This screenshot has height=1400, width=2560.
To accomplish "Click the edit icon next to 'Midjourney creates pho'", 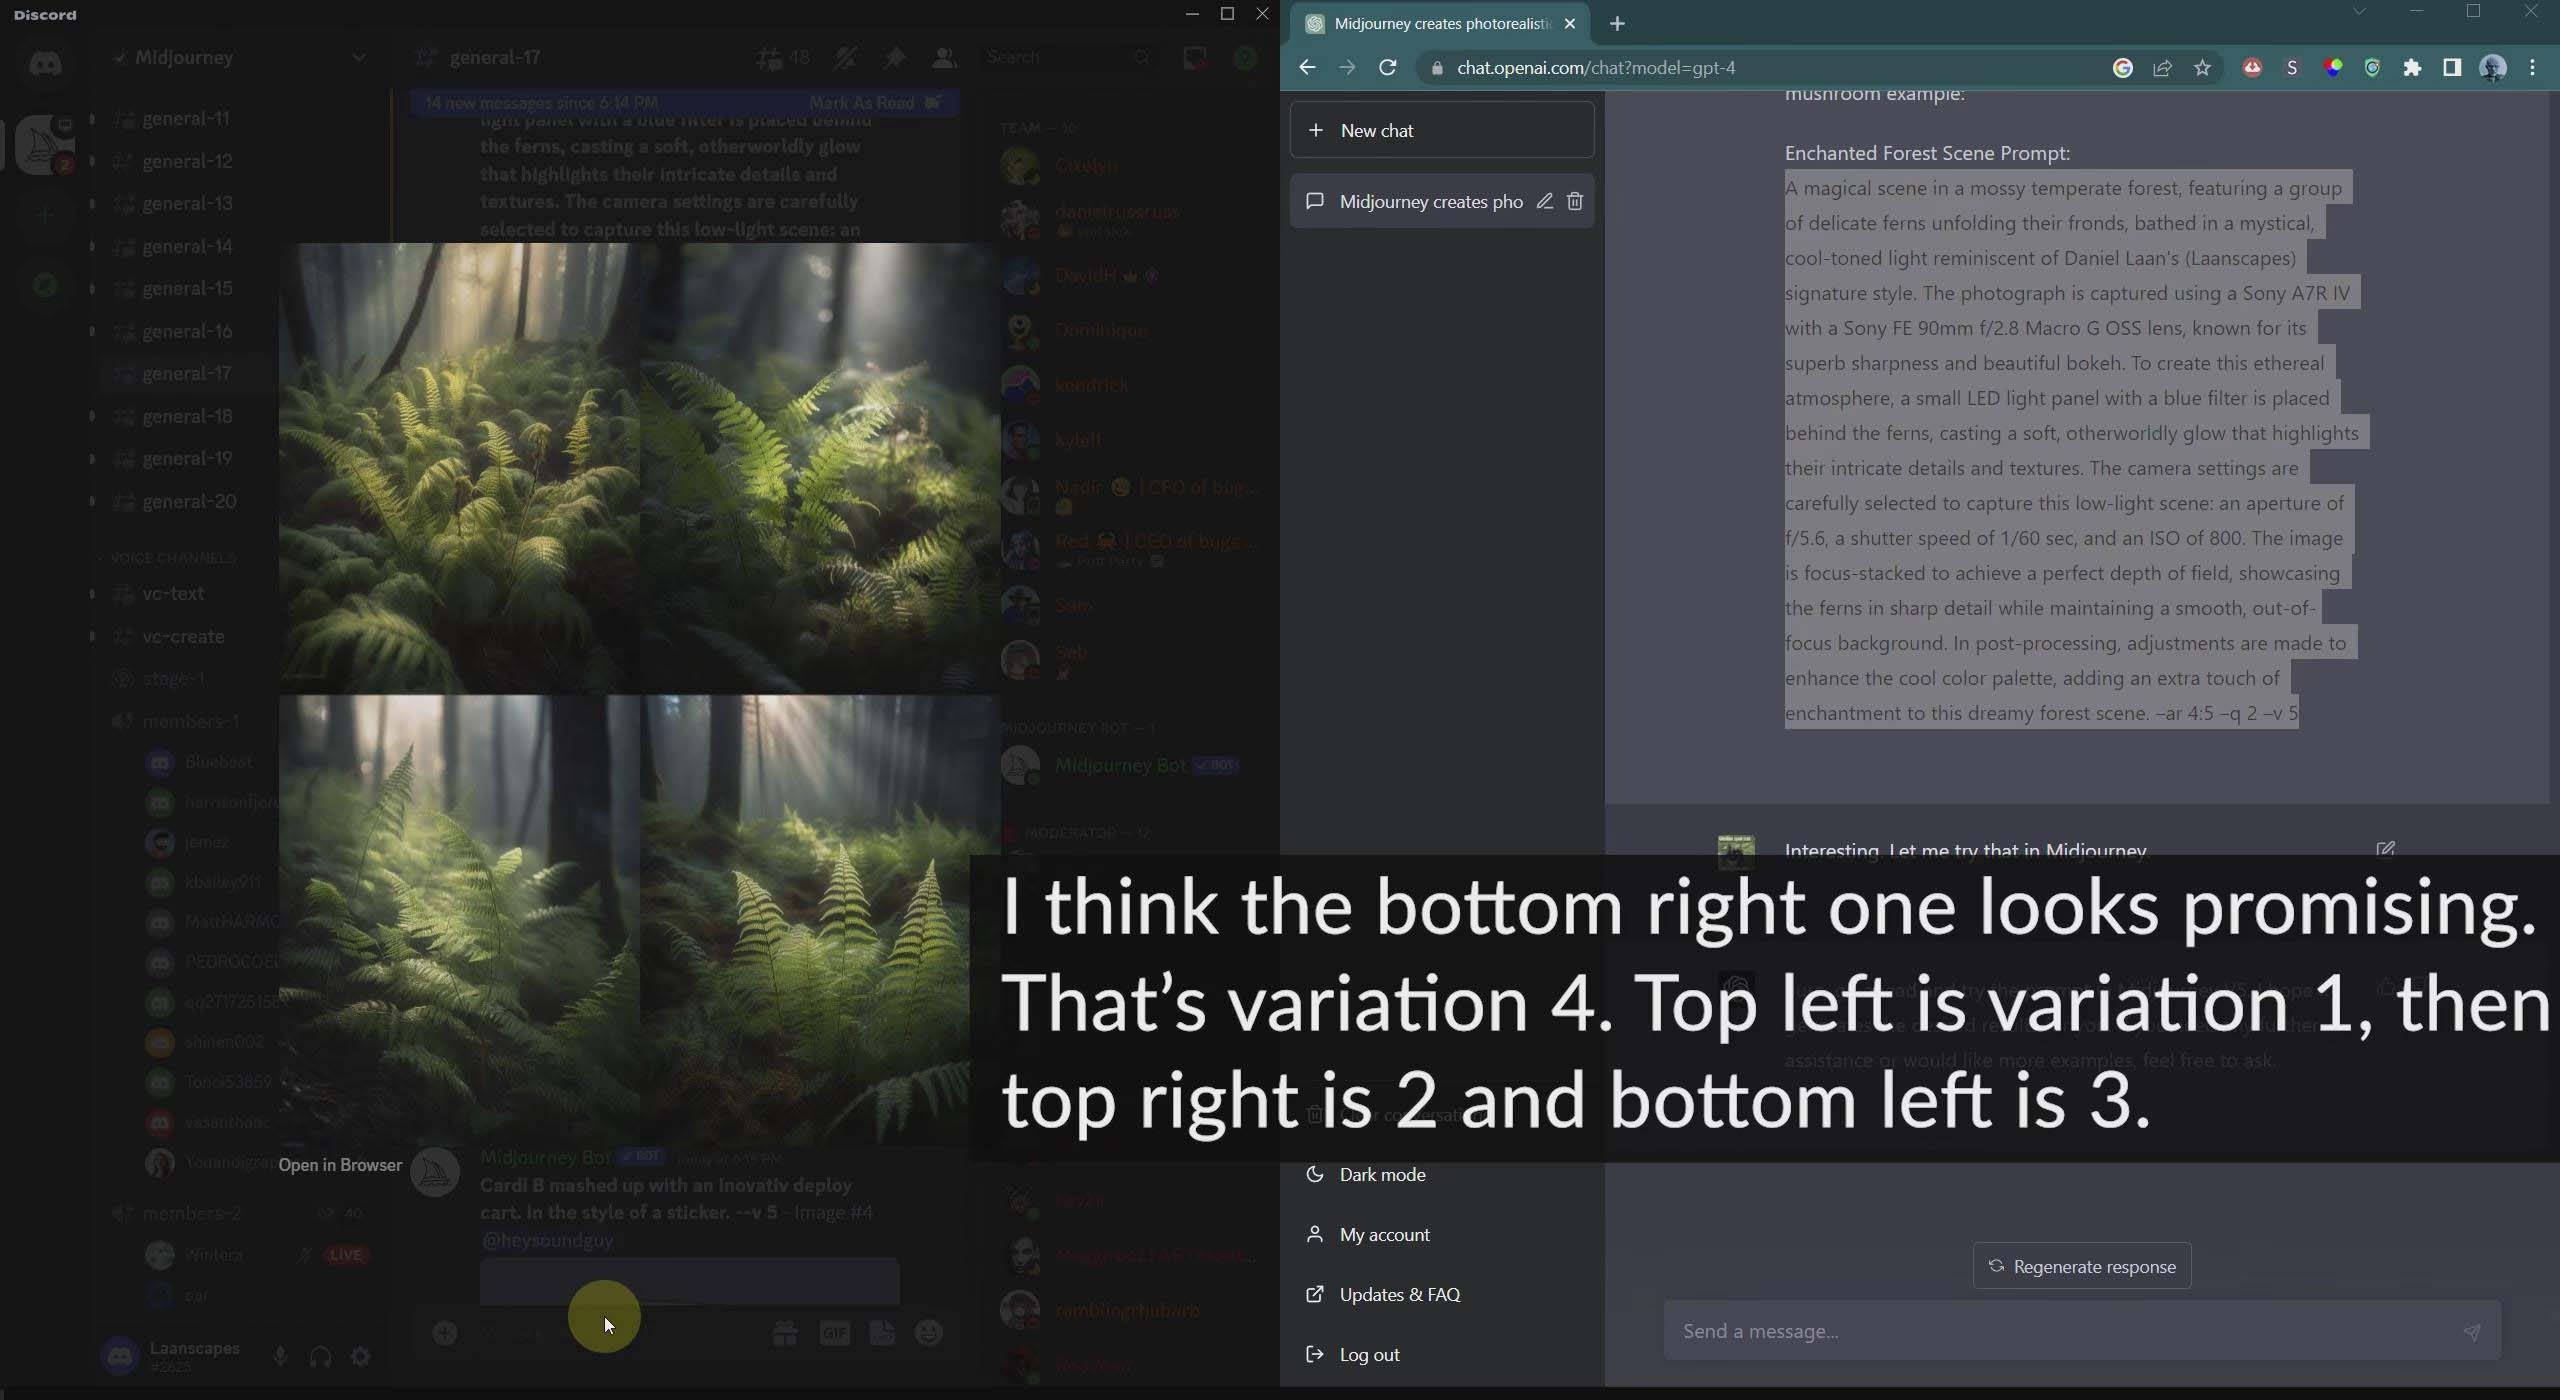I will pyautogui.click(x=1545, y=202).
